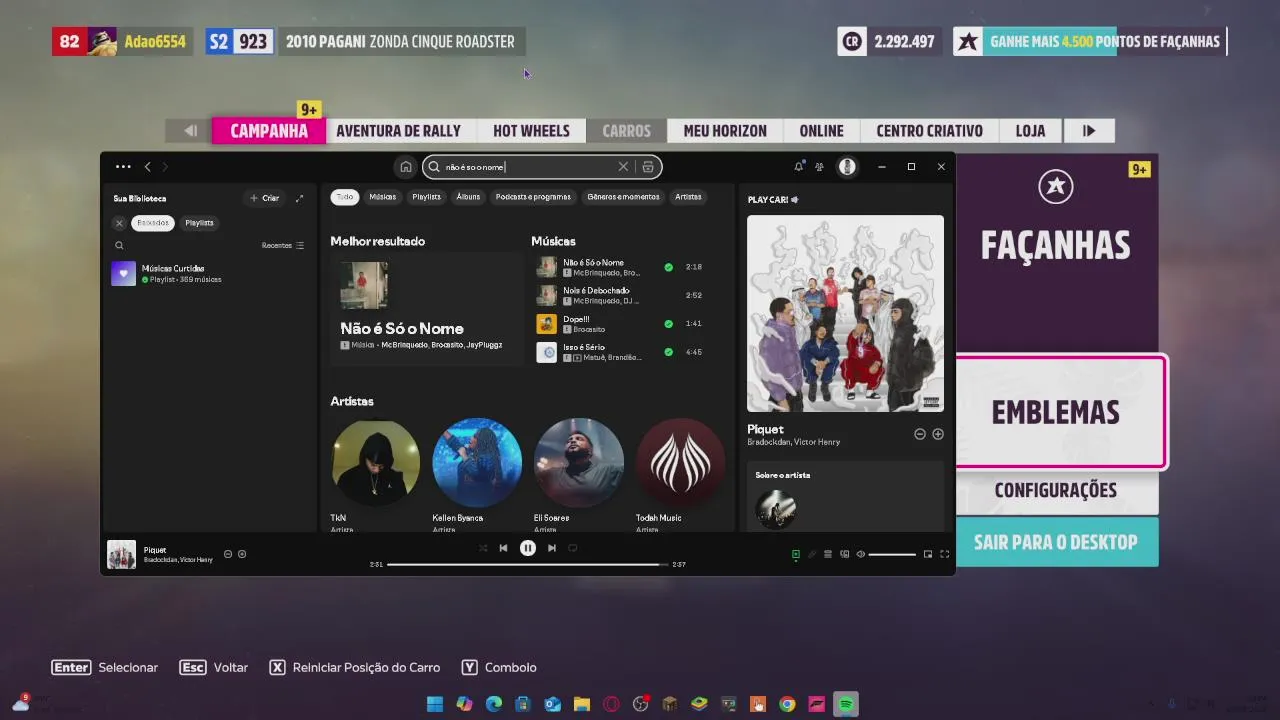Open the HOT WHEELS tab in Forza menu

(531, 131)
